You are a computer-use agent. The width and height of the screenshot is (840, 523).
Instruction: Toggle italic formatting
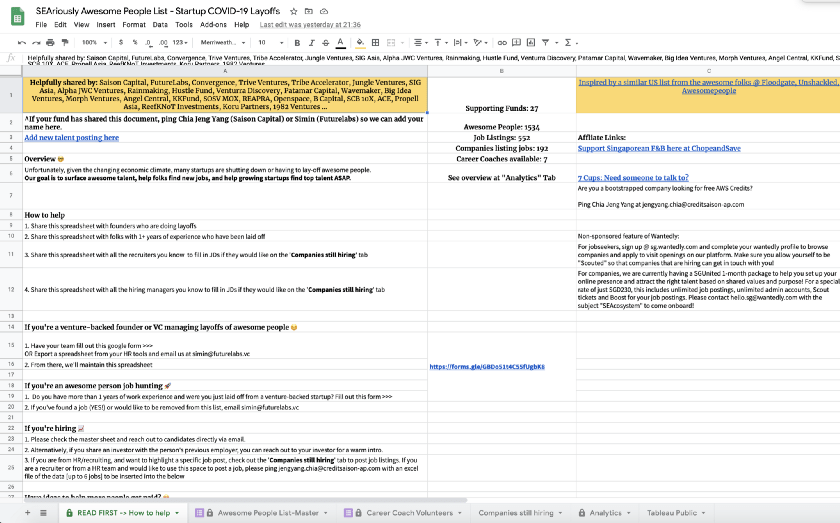coord(311,42)
